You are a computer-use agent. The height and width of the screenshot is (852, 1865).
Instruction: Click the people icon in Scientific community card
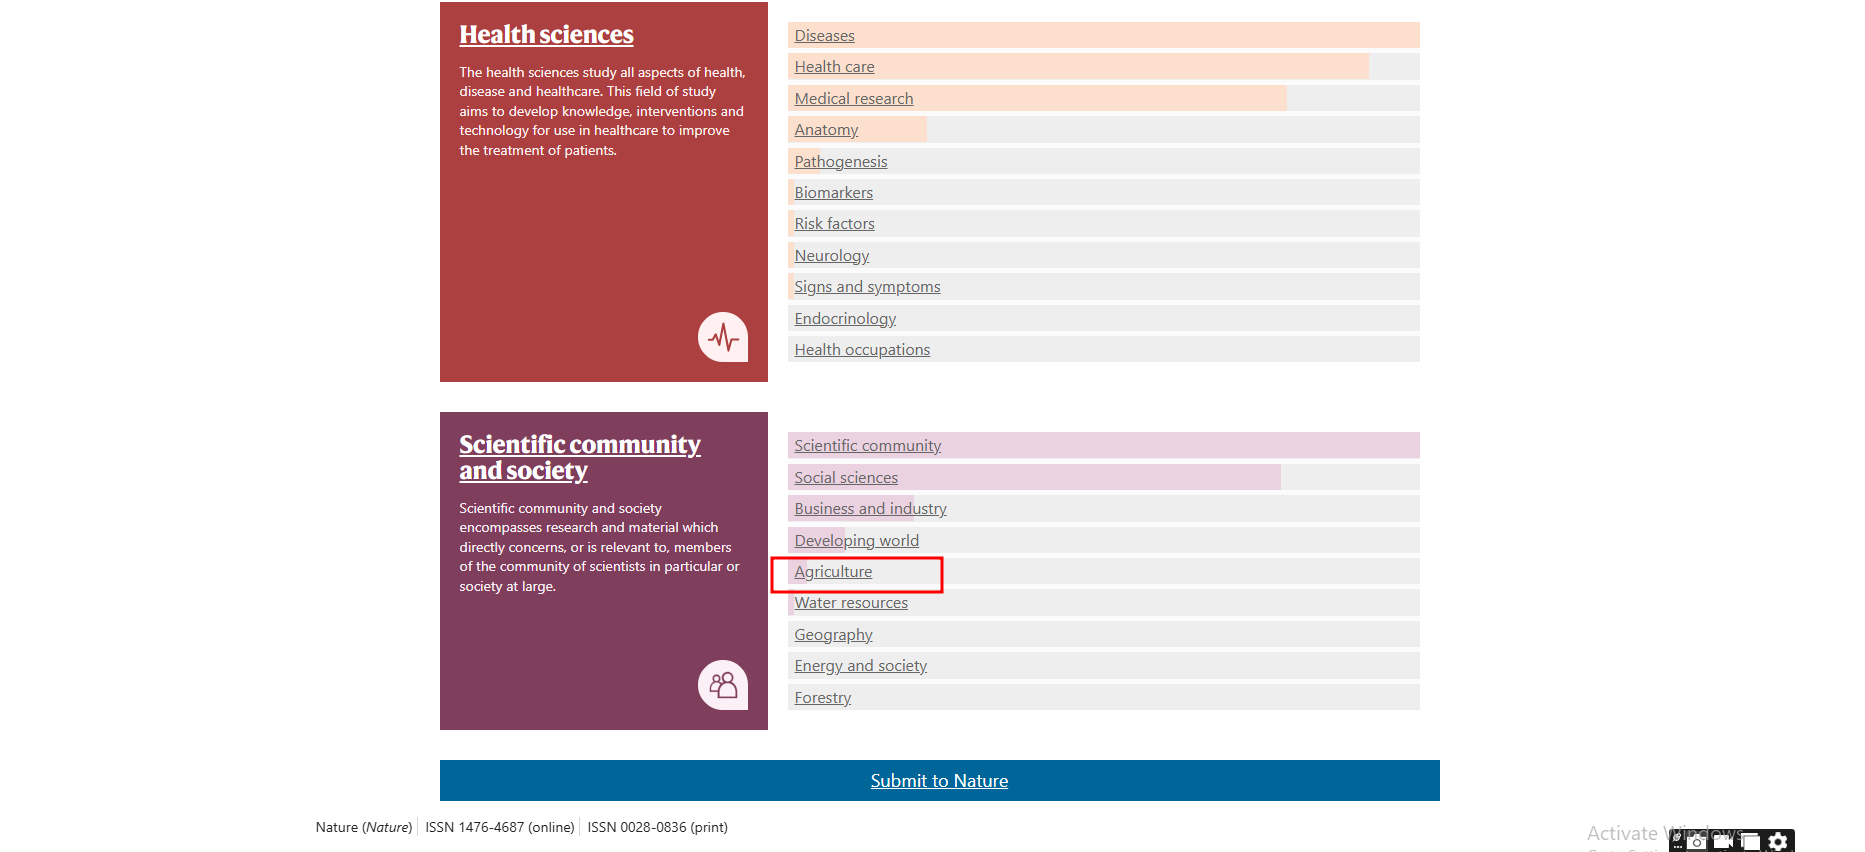(x=722, y=685)
